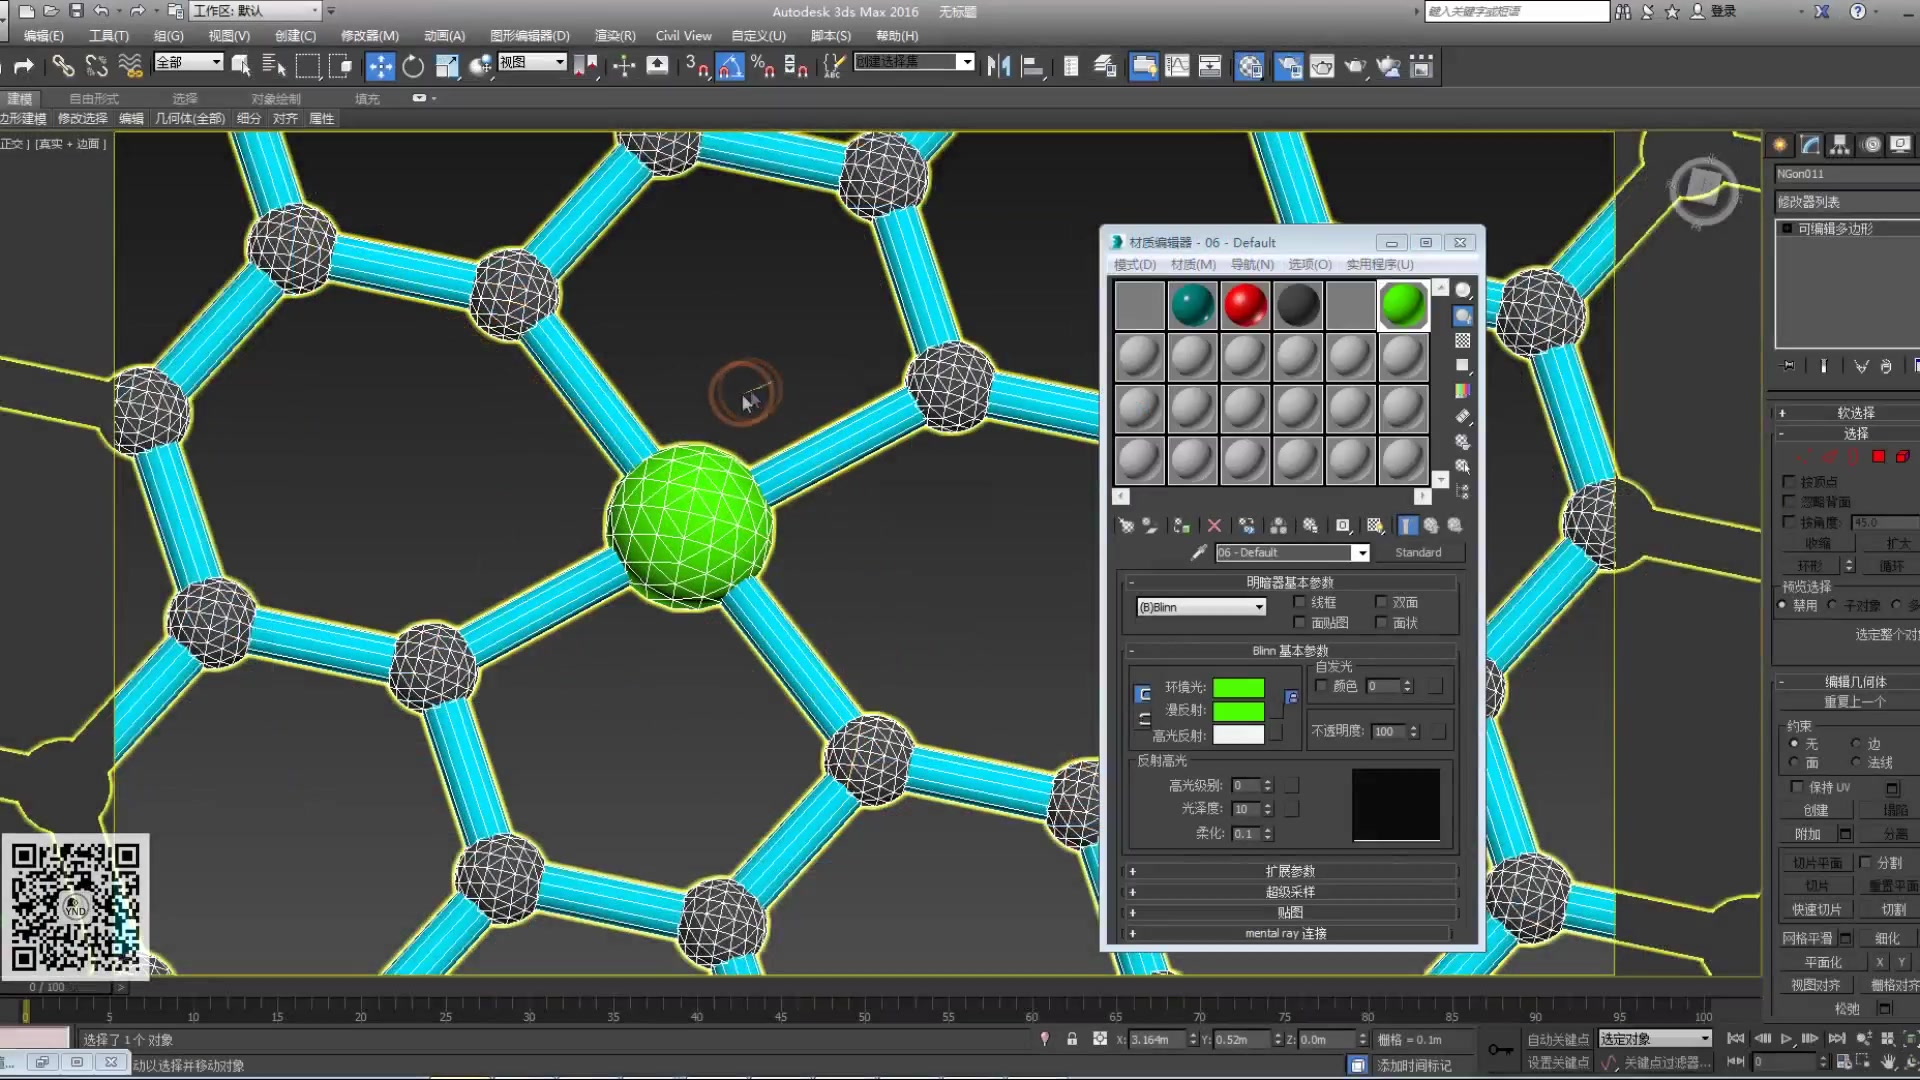Open the 材质(M) menu in Material Editor
1920x1080 pixels.
(1192, 265)
